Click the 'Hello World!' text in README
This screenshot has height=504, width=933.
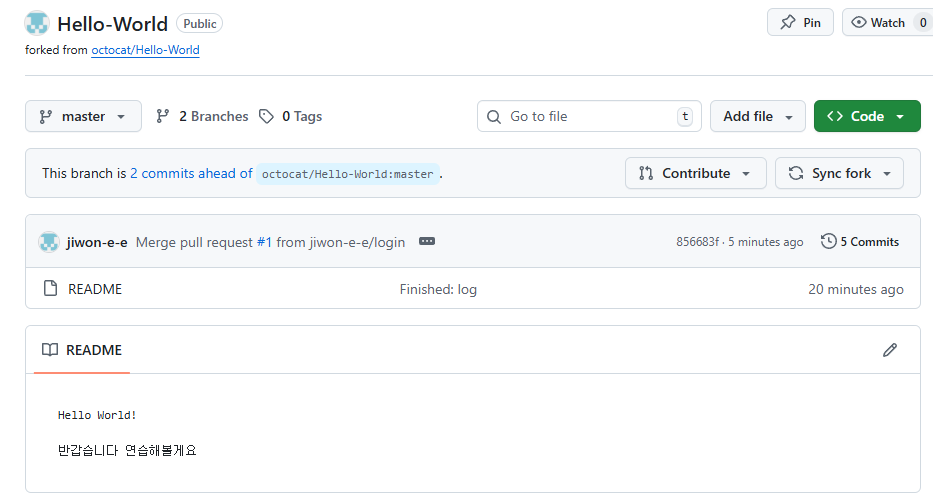(97, 415)
